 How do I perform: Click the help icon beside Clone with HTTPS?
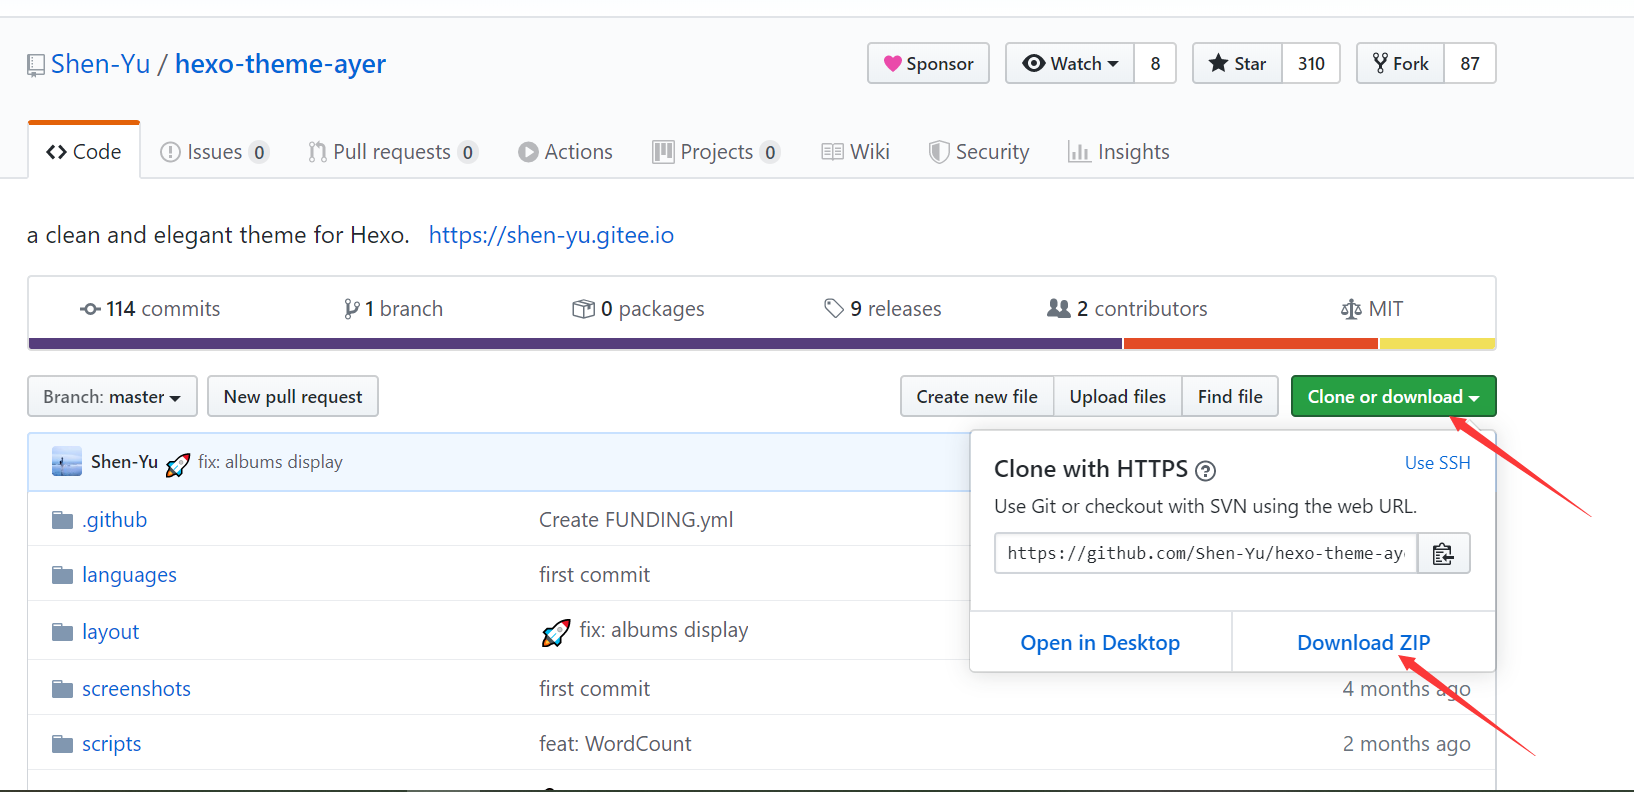click(1206, 471)
